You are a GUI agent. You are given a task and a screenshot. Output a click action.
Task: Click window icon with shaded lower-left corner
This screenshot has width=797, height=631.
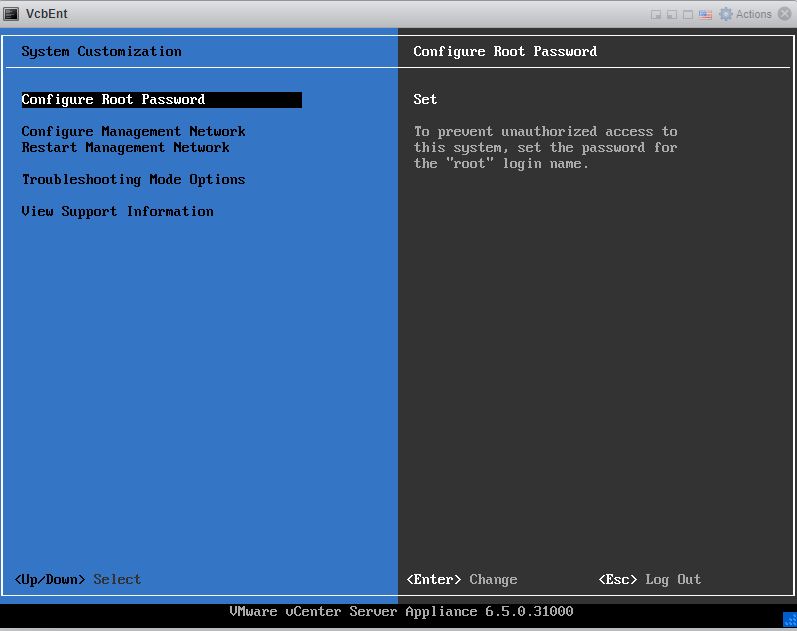tap(672, 14)
